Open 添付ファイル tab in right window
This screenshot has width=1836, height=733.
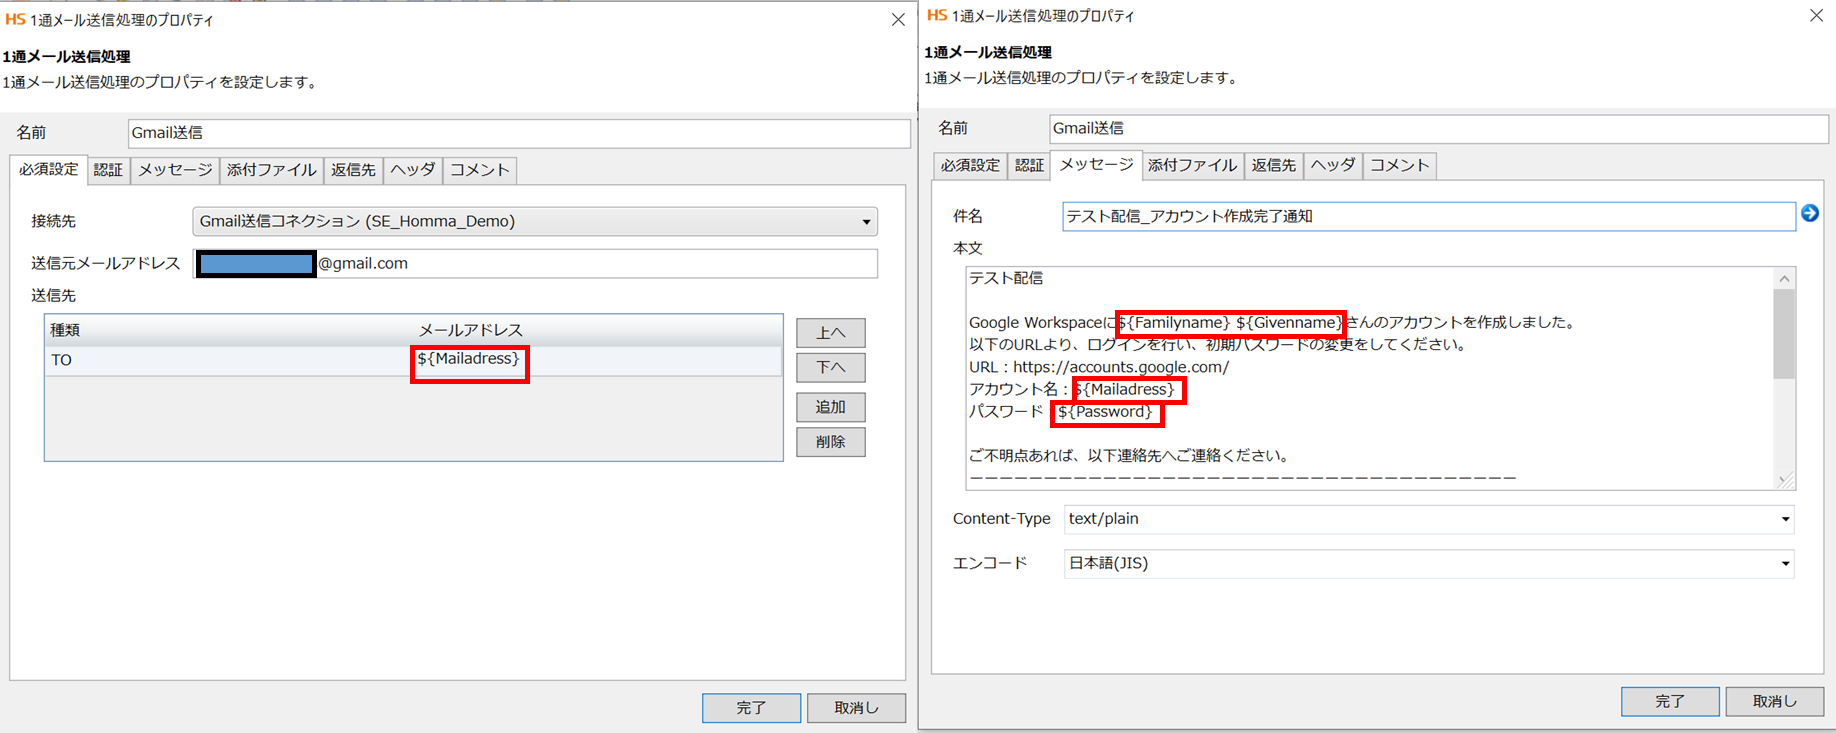(1192, 166)
